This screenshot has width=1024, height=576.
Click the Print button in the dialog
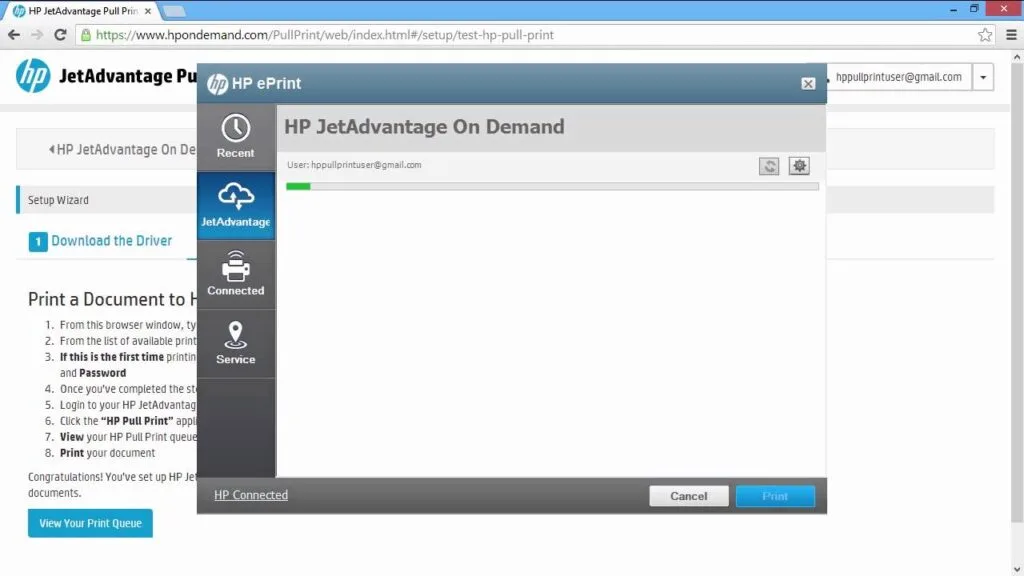775,495
